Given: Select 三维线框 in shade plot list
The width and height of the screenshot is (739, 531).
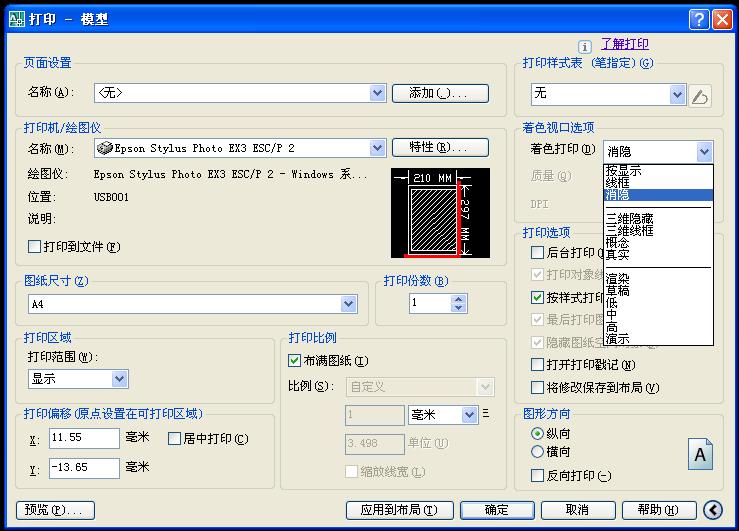Looking at the screenshot, I should click(658, 230).
